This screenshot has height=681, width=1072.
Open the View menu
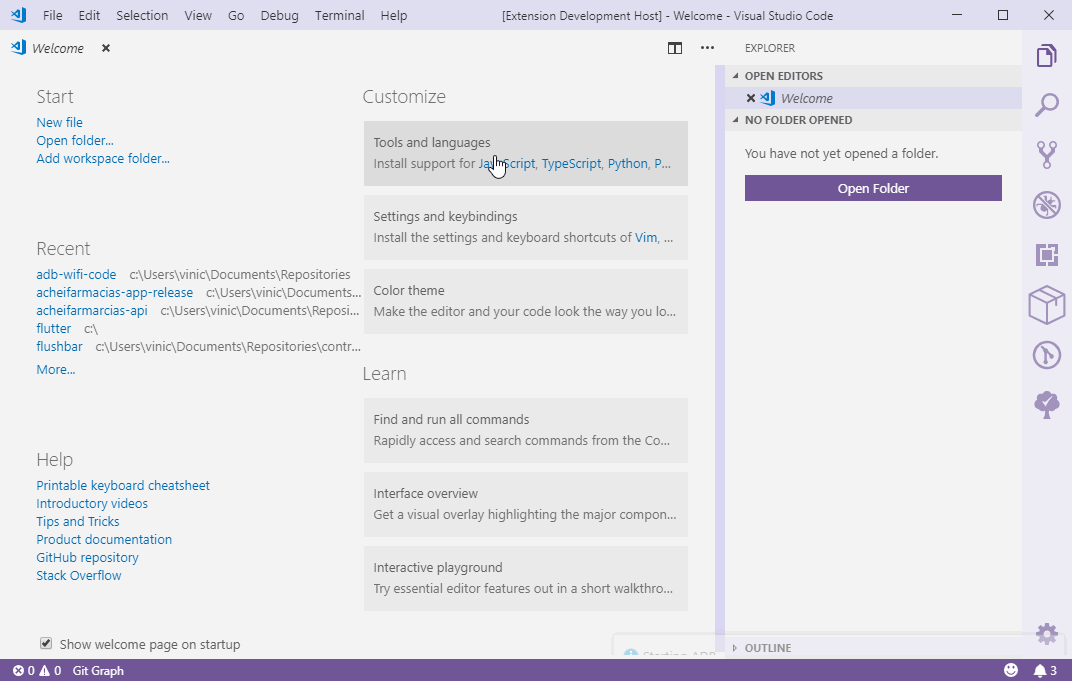[198, 15]
